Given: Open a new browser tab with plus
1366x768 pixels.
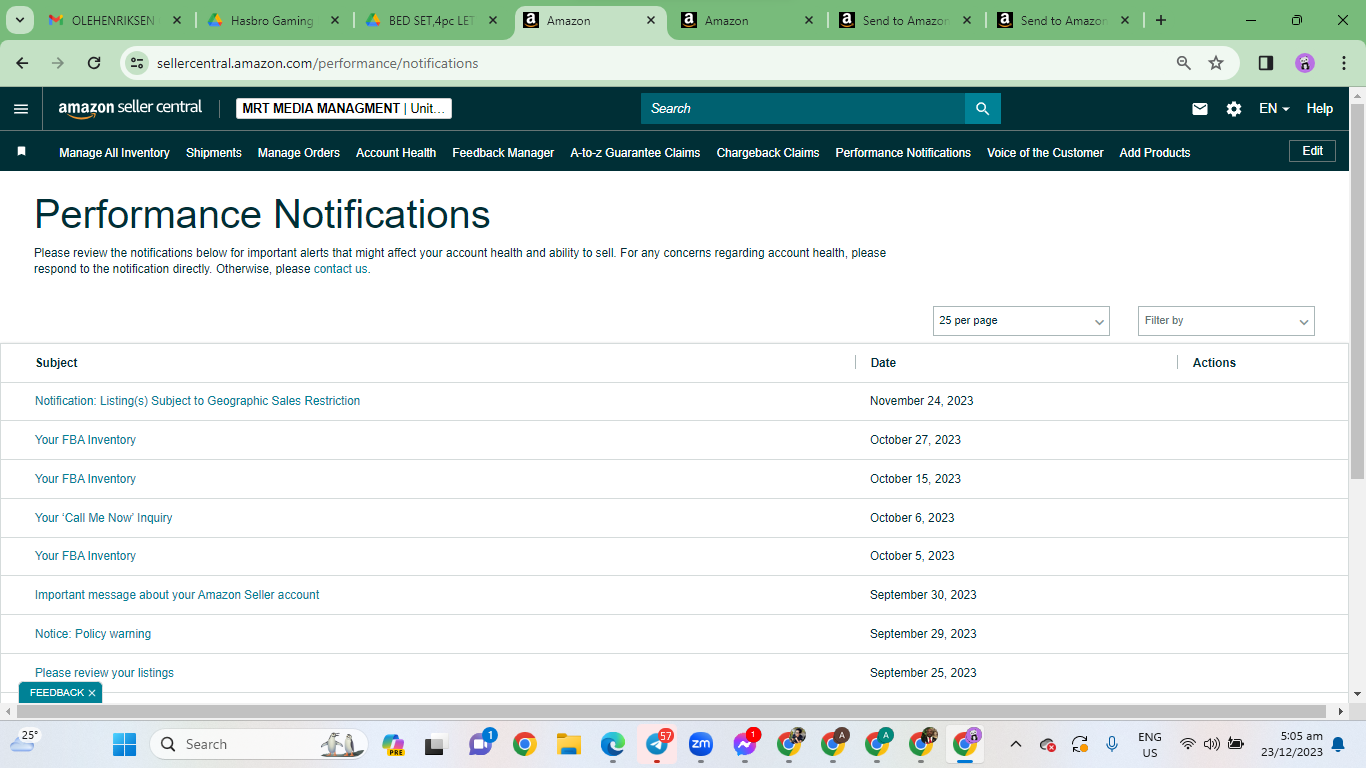Looking at the screenshot, I should 1161,20.
